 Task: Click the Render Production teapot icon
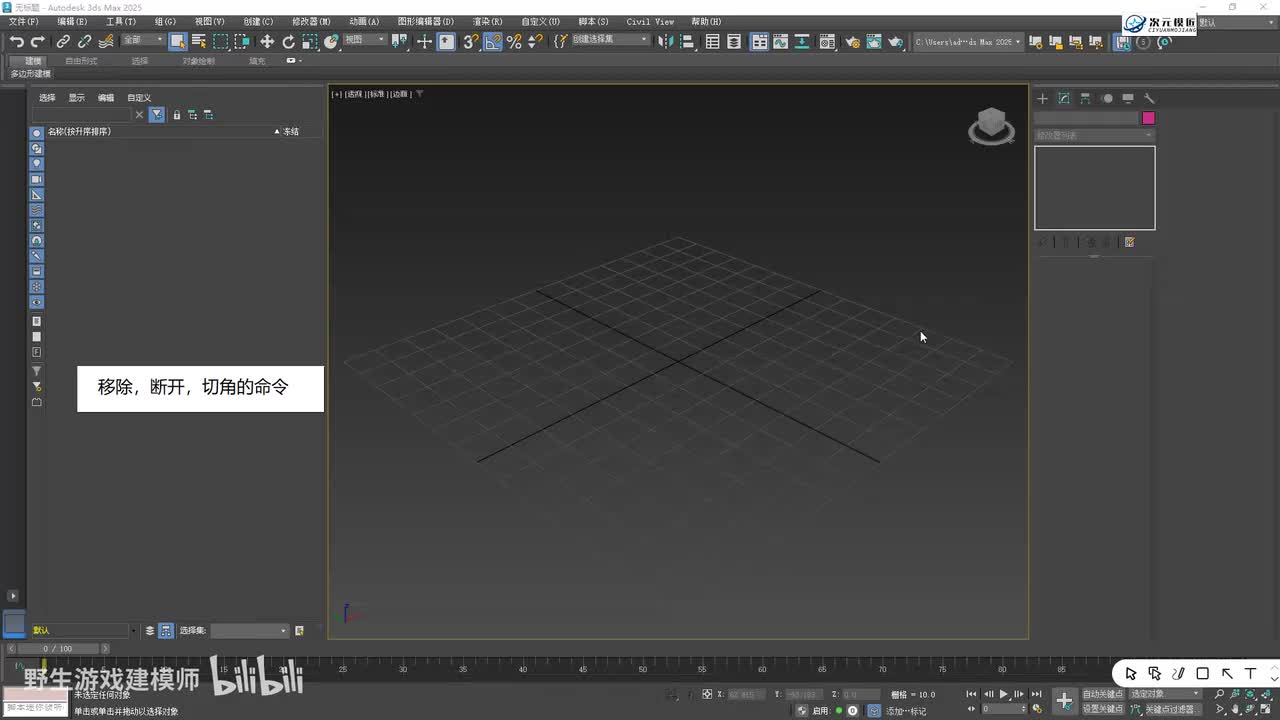pos(895,41)
